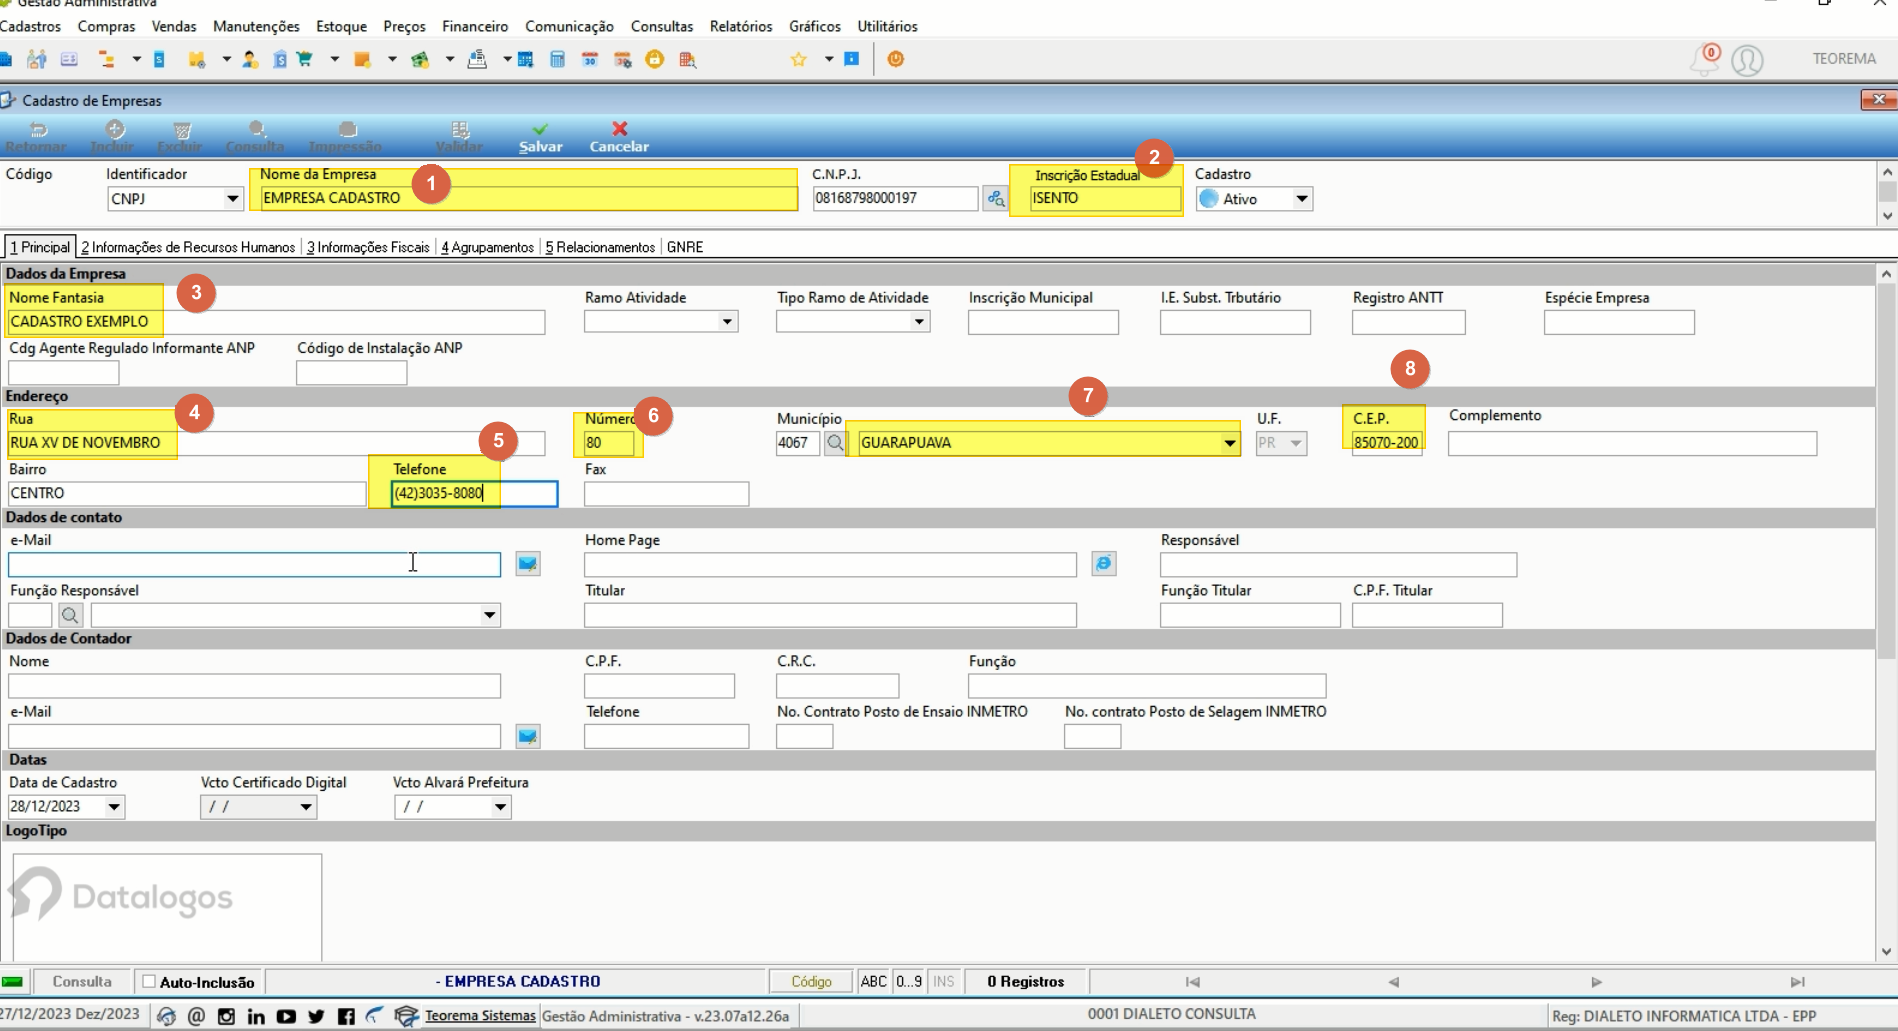
Task: Switch to the GNRE tab
Action: 685,247
